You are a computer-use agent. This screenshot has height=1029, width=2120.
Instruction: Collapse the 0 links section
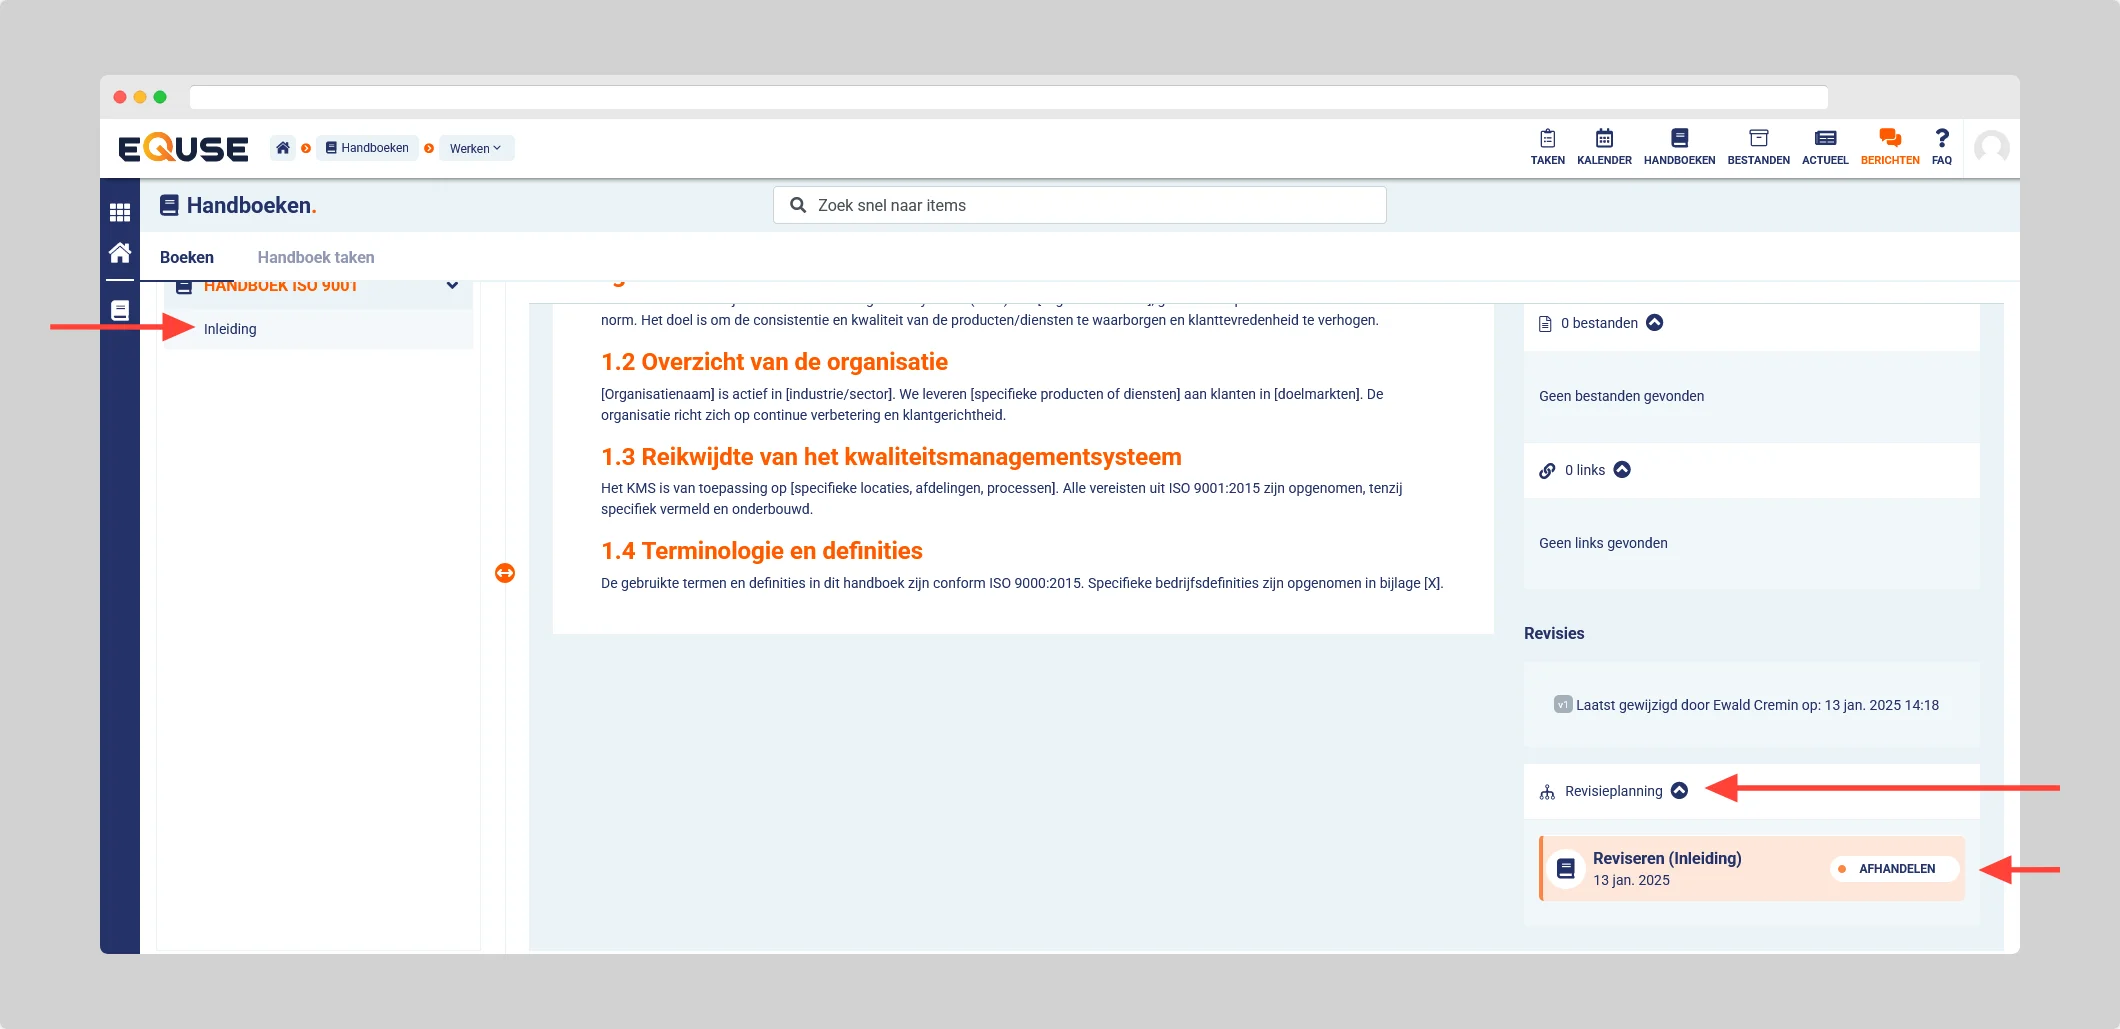[1622, 470]
